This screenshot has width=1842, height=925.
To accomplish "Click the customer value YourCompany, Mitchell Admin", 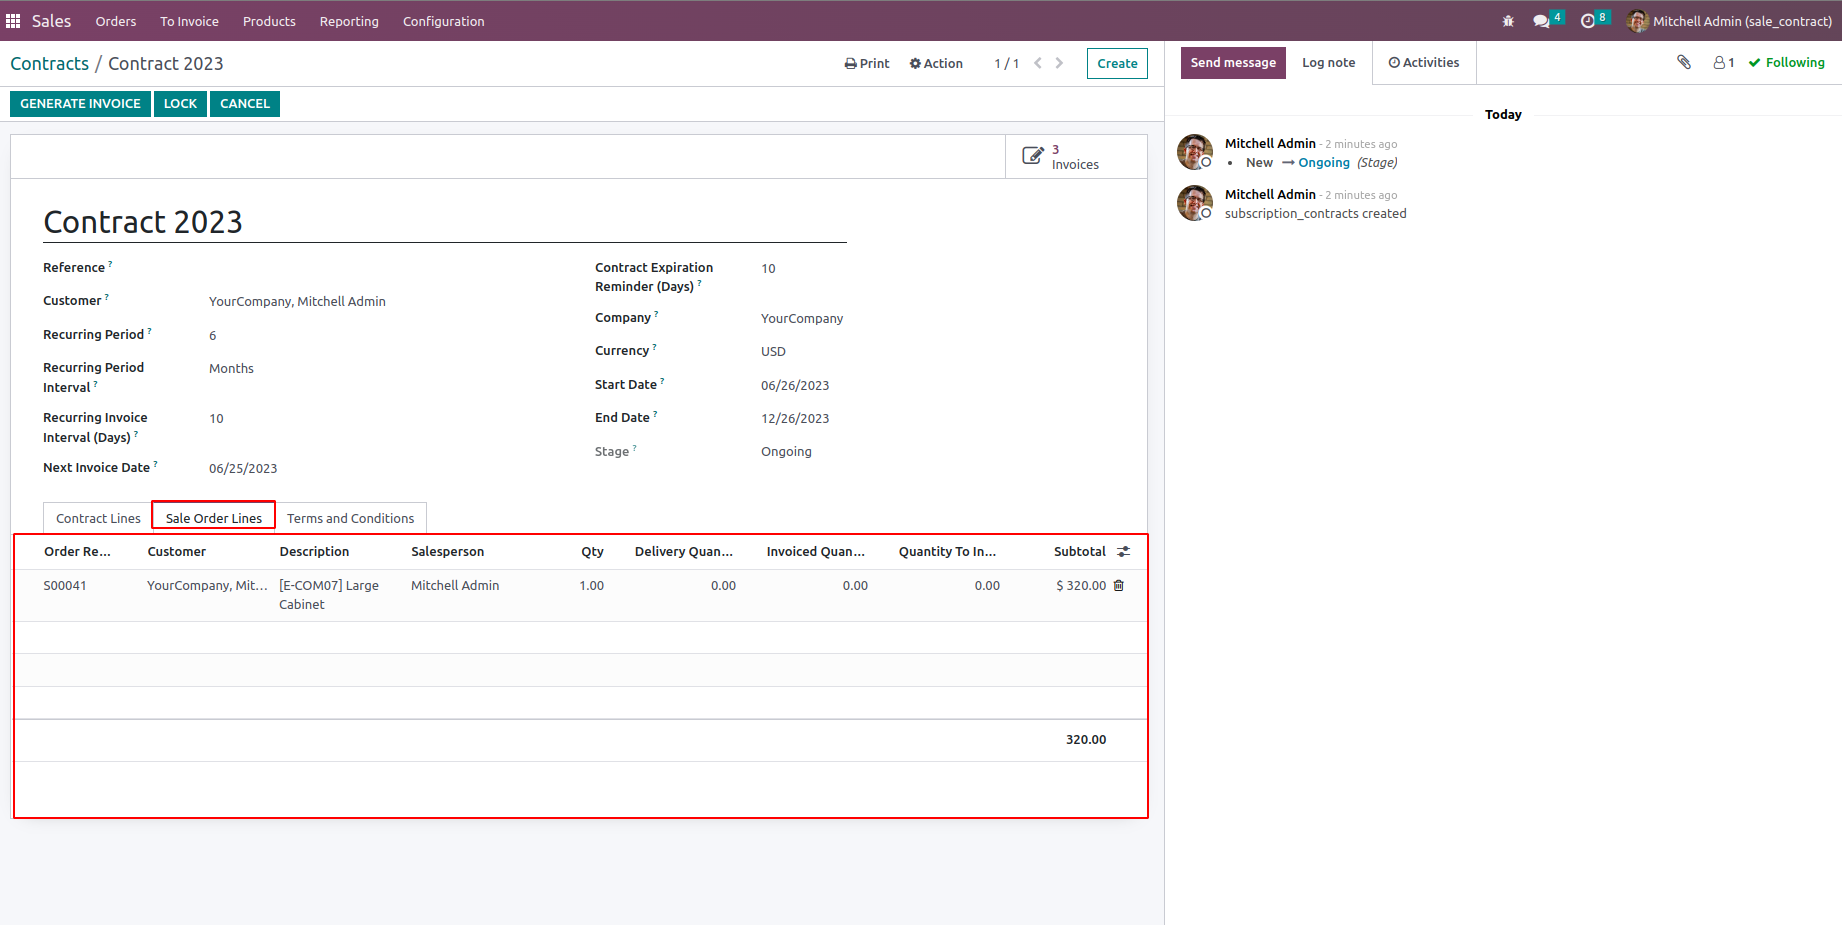I will [x=297, y=302].
